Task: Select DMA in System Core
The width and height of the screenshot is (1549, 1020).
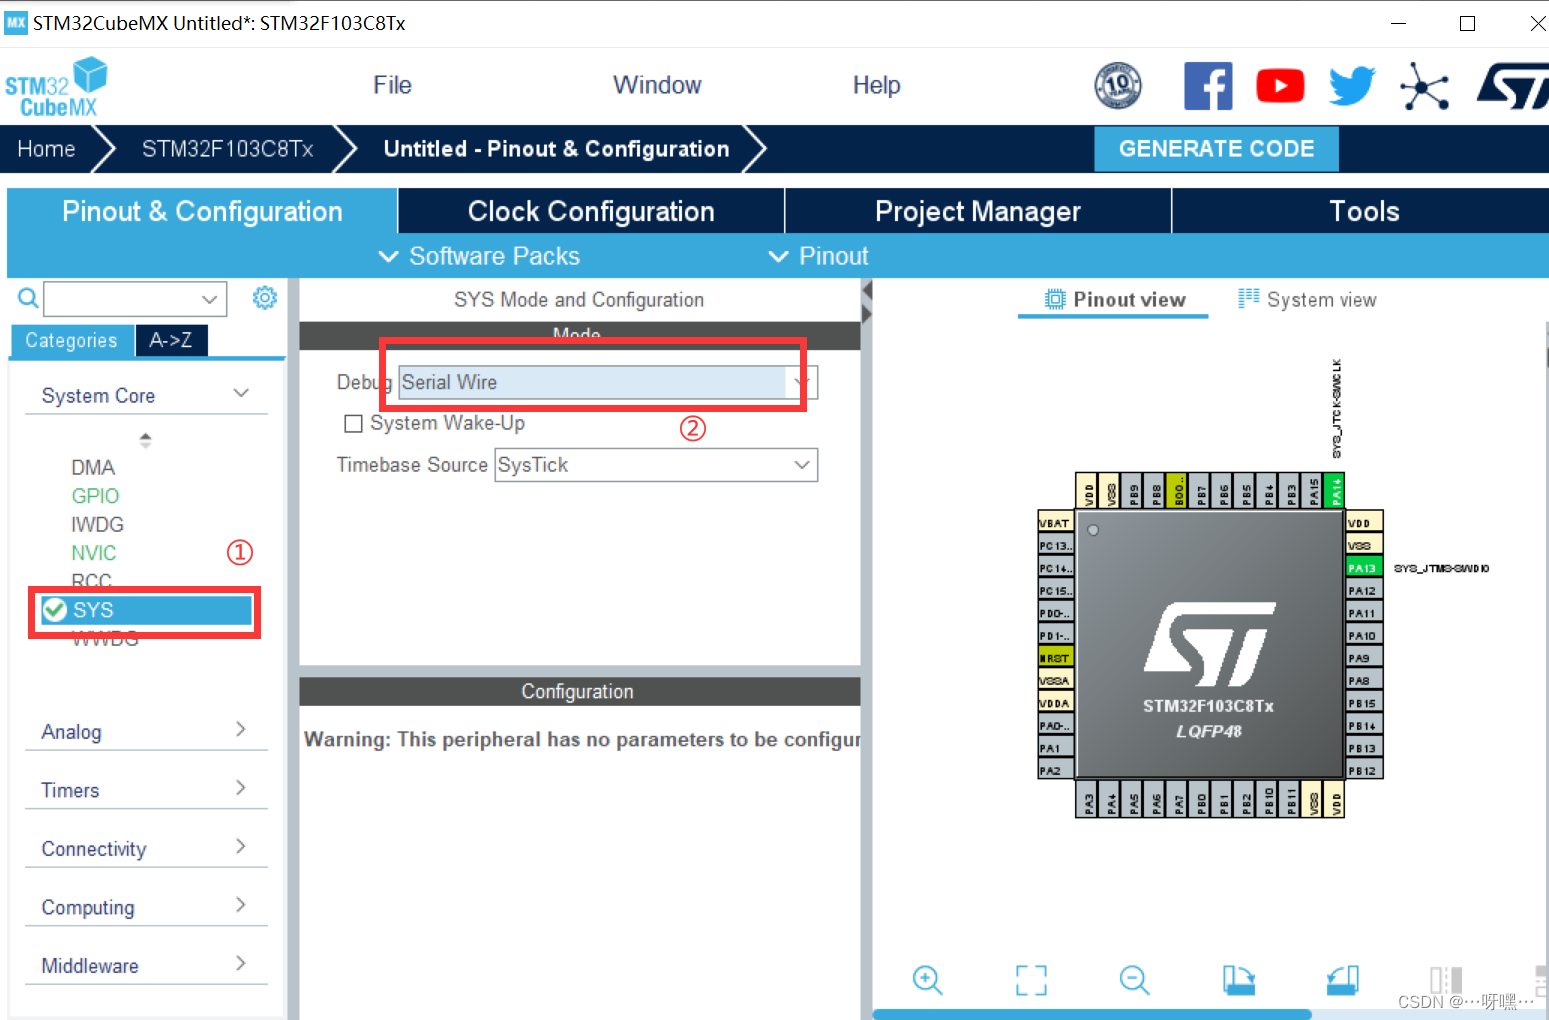Action: click(x=93, y=467)
